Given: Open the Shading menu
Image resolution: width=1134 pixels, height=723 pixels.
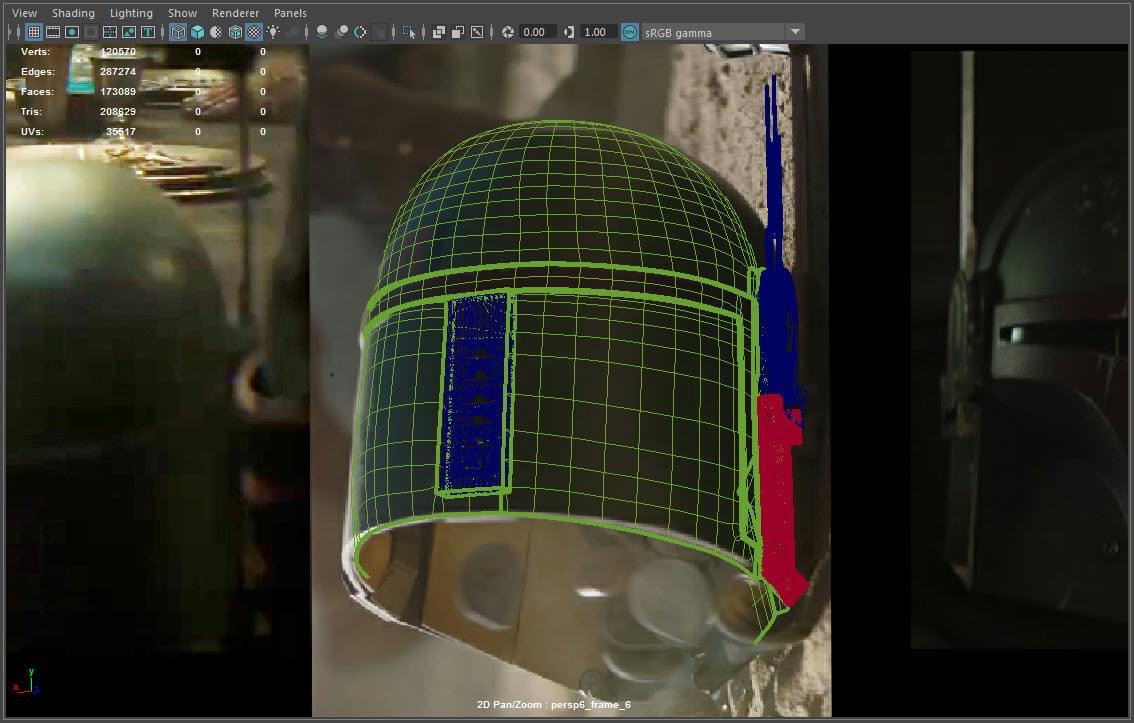Looking at the screenshot, I should [73, 13].
